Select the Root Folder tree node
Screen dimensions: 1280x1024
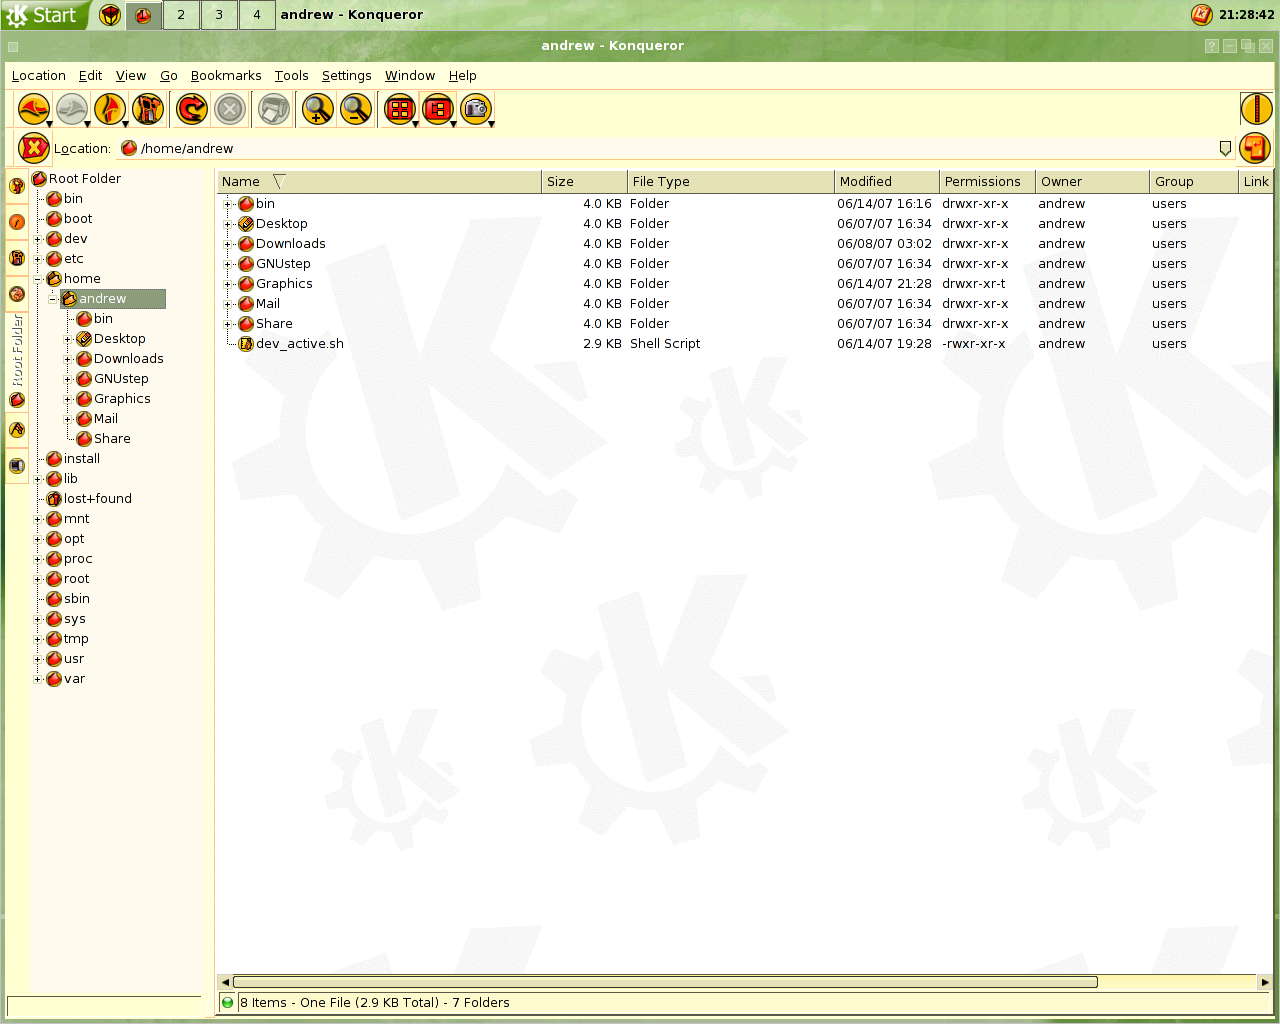[85, 179]
